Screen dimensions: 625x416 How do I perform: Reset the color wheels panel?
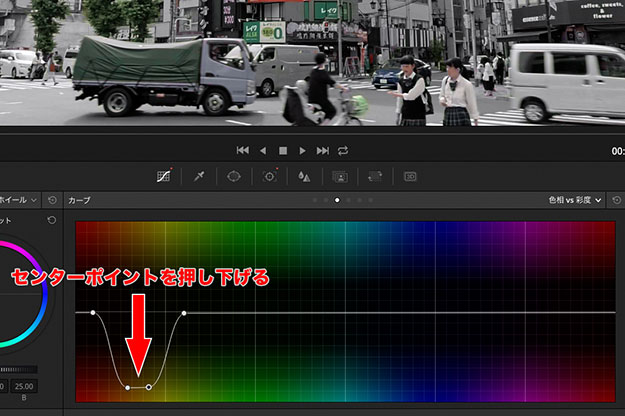[52, 200]
